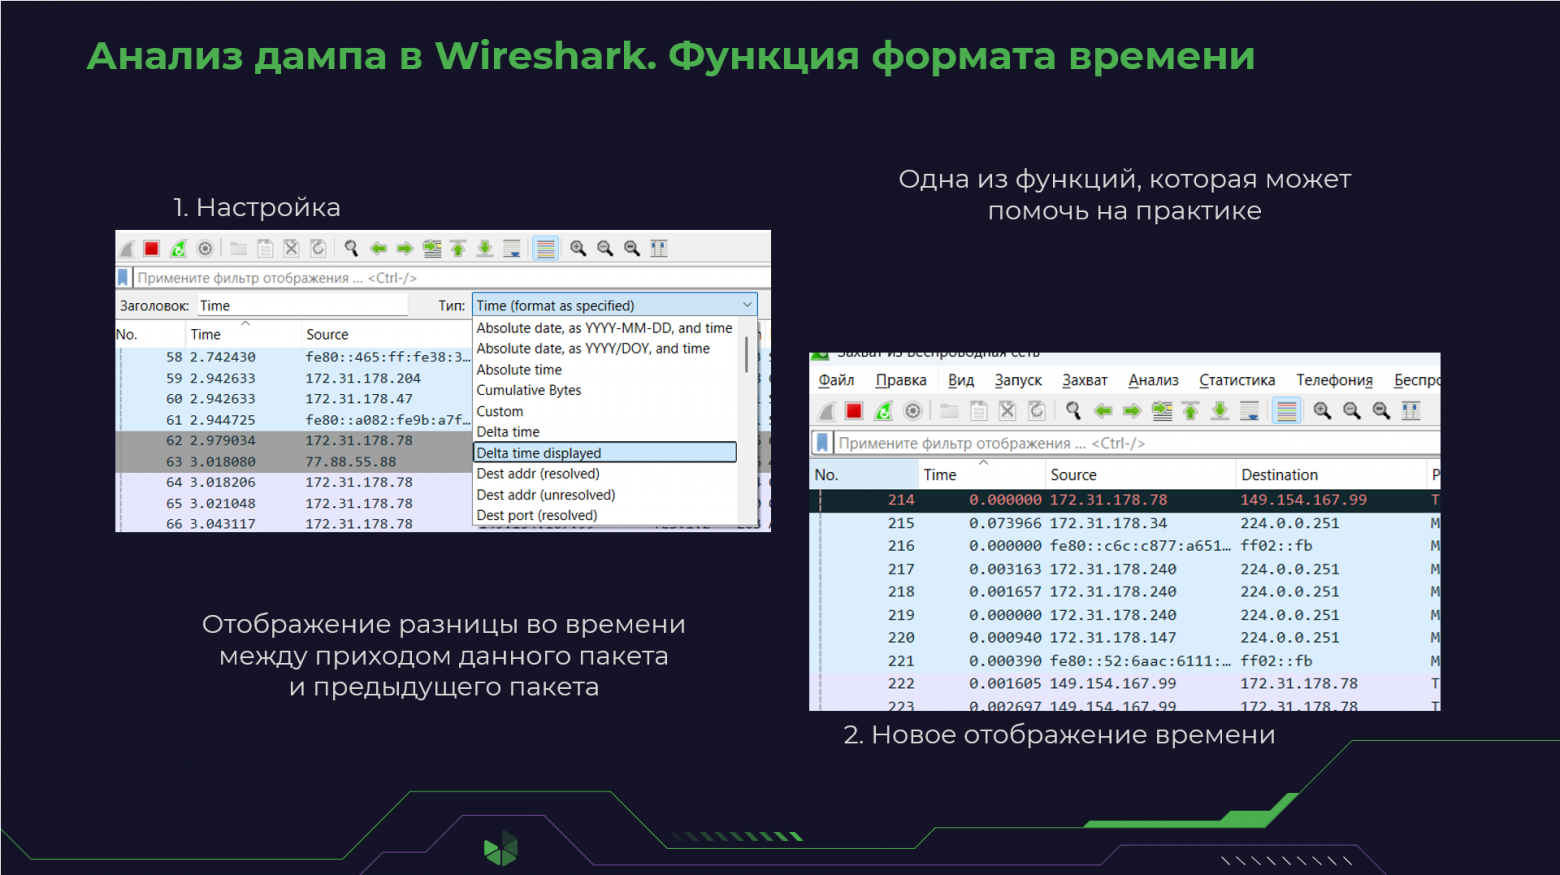Click display filter field in left screenshot
Viewport: 1560px width, 875px height.
[451, 278]
